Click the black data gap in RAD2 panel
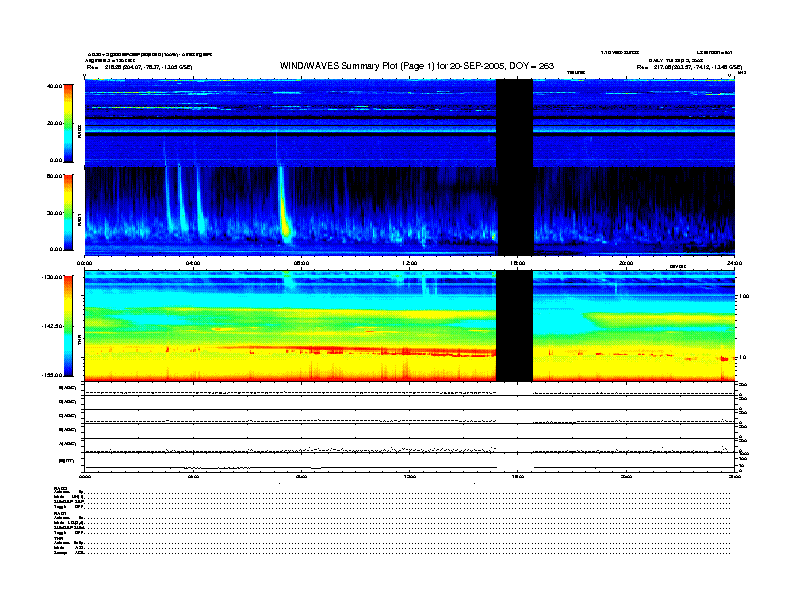Image resolution: width=792 pixels, height=612 pixels. point(515,123)
